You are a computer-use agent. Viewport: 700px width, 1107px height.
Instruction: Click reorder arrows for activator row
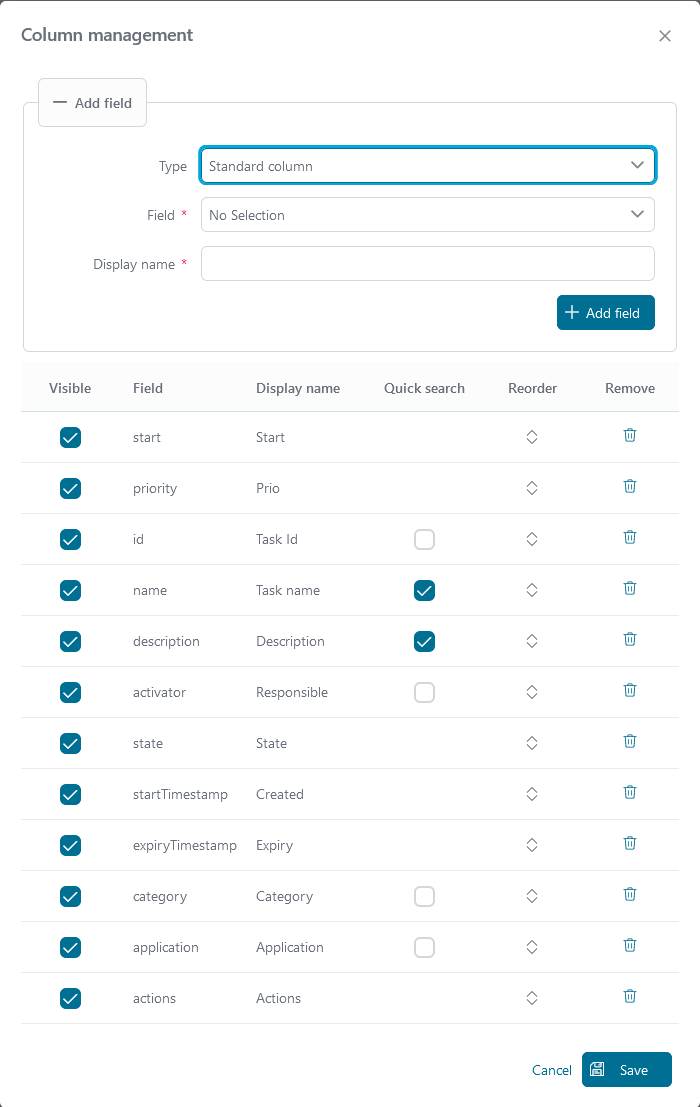(532, 692)
